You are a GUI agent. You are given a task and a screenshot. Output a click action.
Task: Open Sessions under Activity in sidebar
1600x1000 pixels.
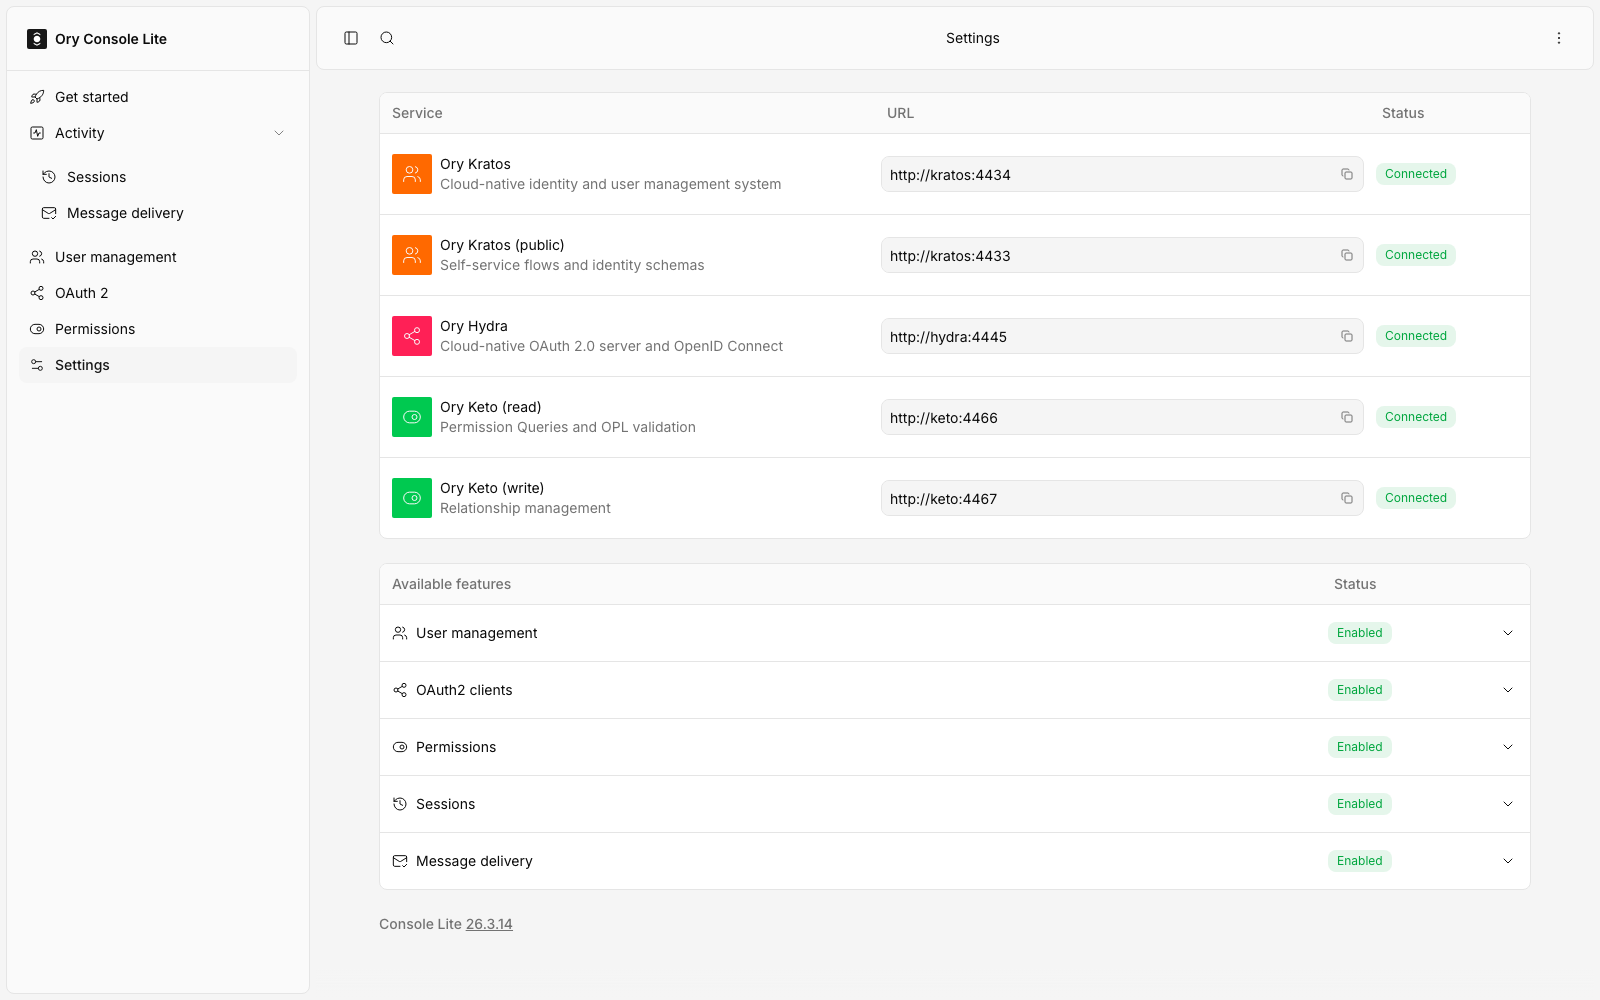pos(164,177)
